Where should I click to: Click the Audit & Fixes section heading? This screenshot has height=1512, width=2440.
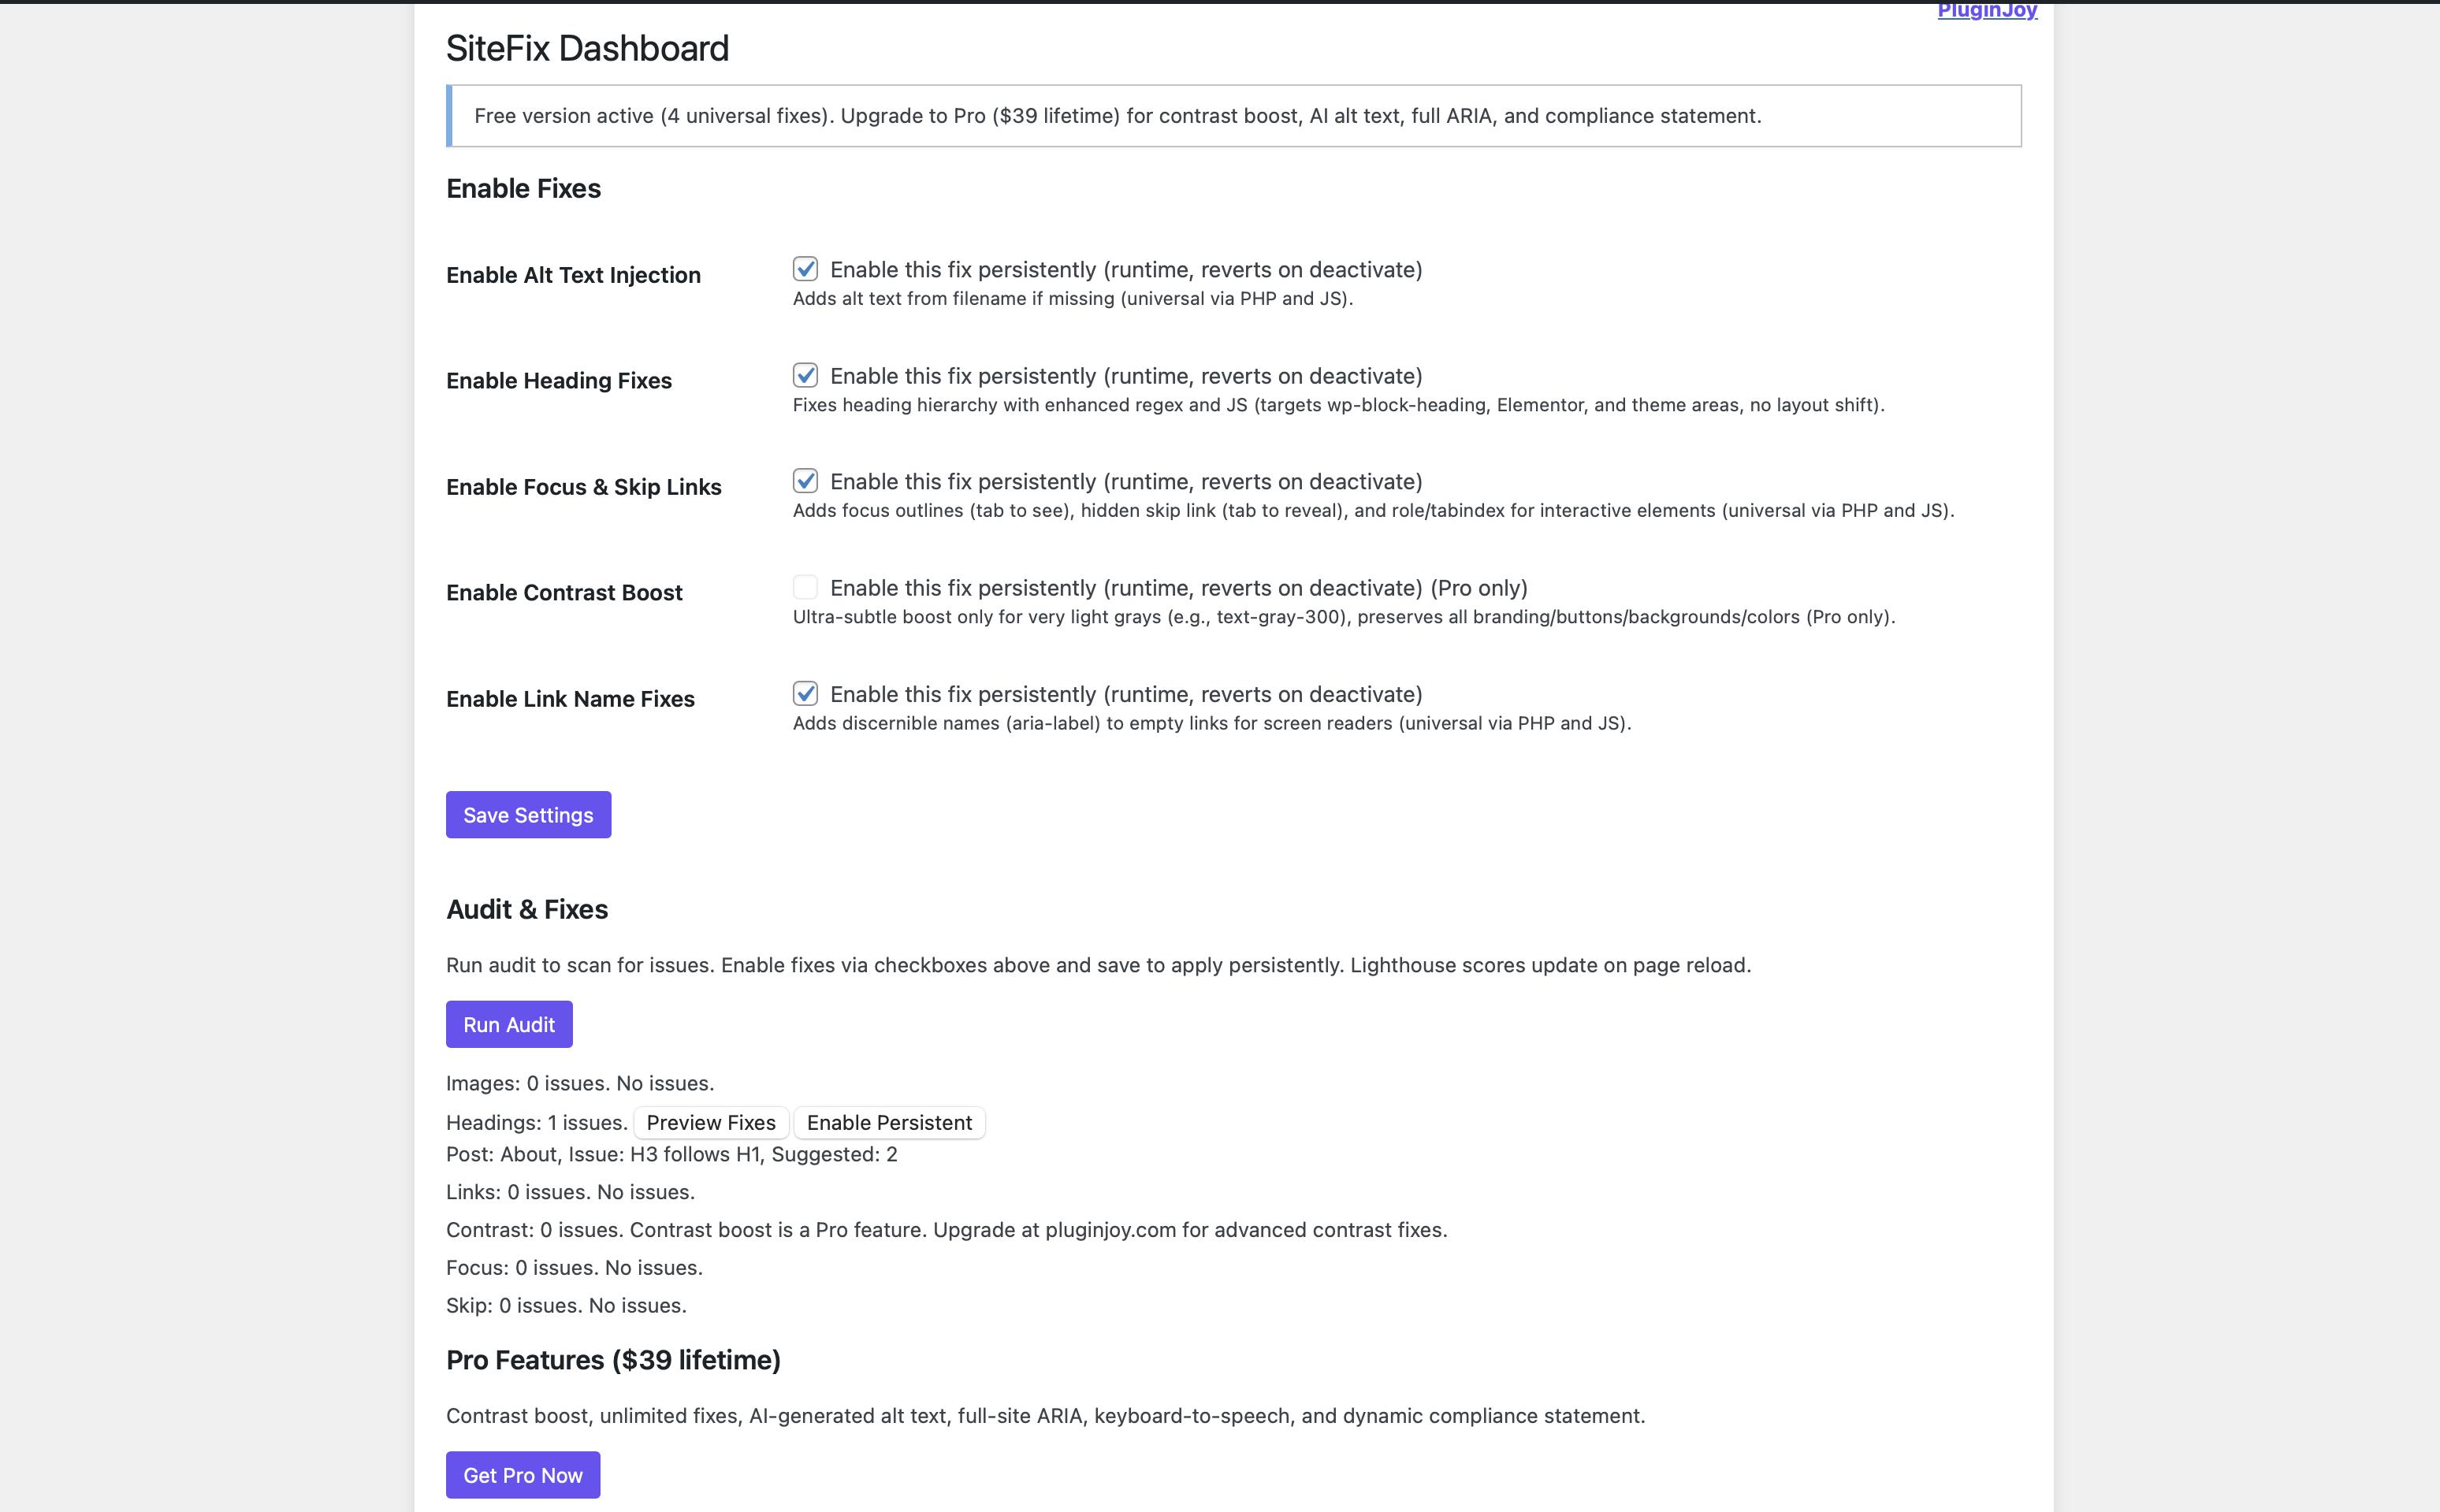click(x=527, y=909)
